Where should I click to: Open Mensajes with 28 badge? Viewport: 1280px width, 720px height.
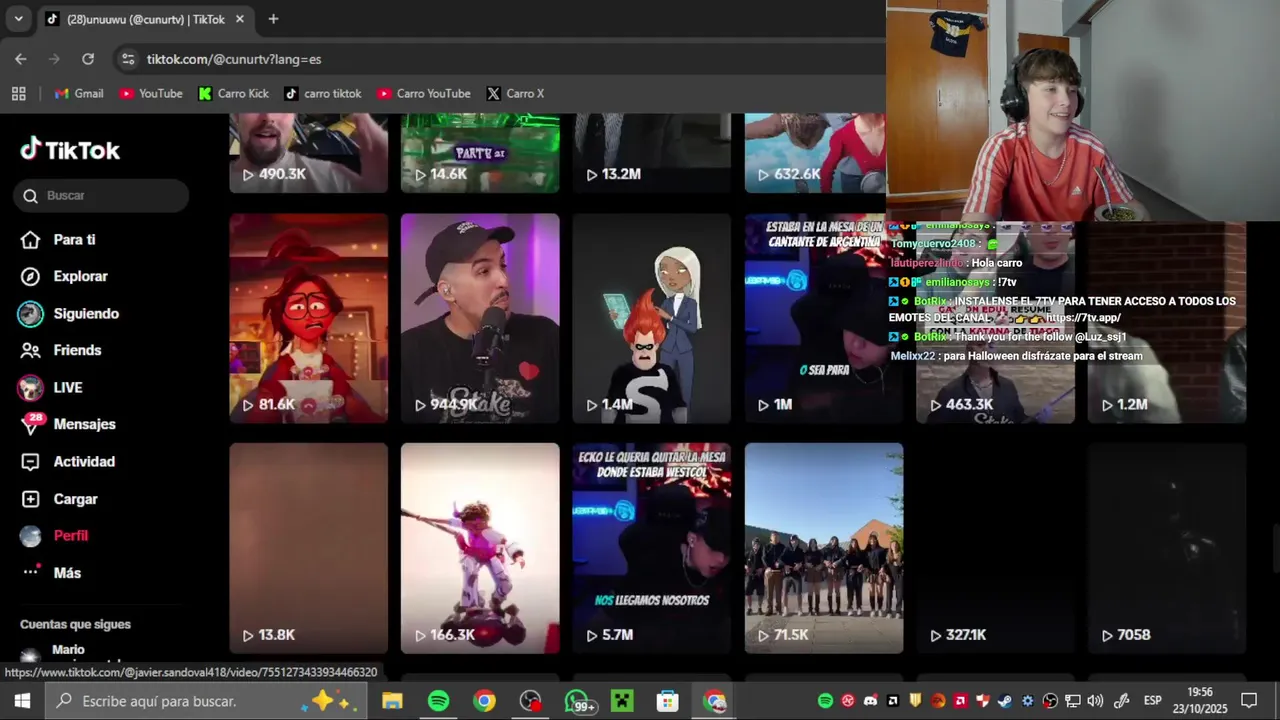click(x=68, y=425)
